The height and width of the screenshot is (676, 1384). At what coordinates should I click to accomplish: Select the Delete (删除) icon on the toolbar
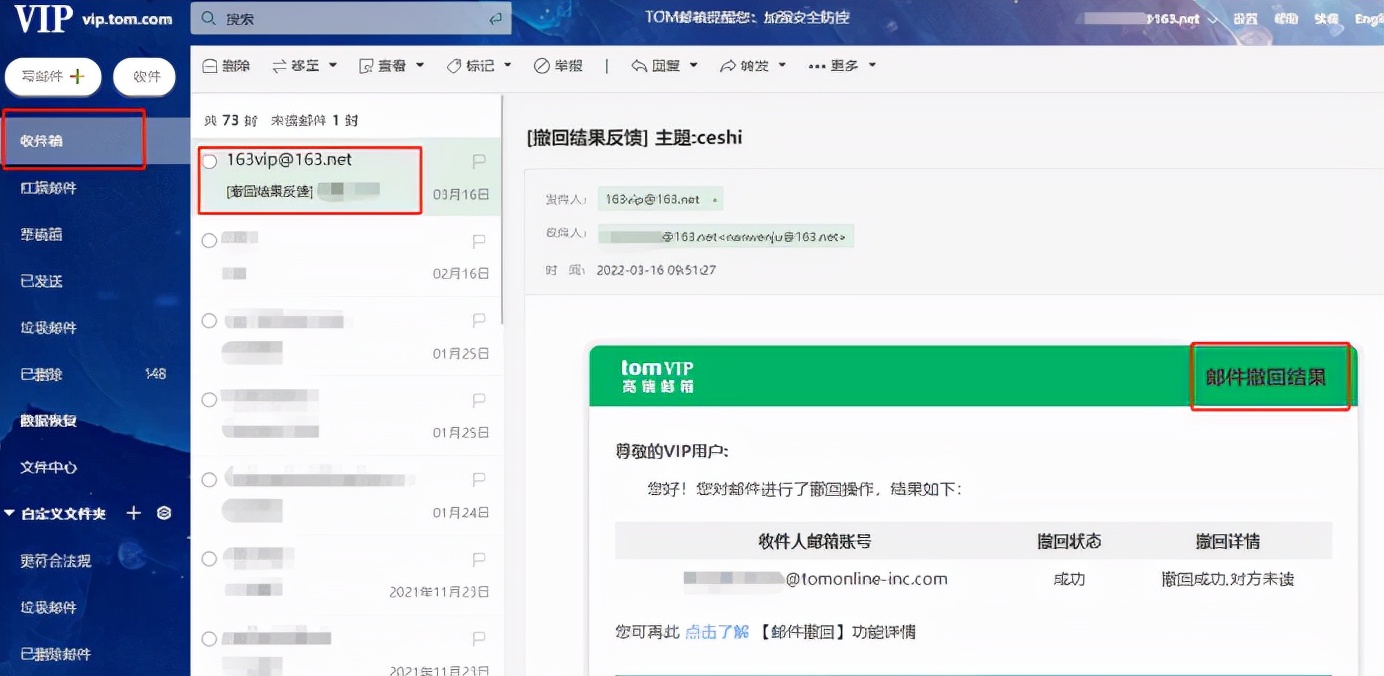pos(225,66)
